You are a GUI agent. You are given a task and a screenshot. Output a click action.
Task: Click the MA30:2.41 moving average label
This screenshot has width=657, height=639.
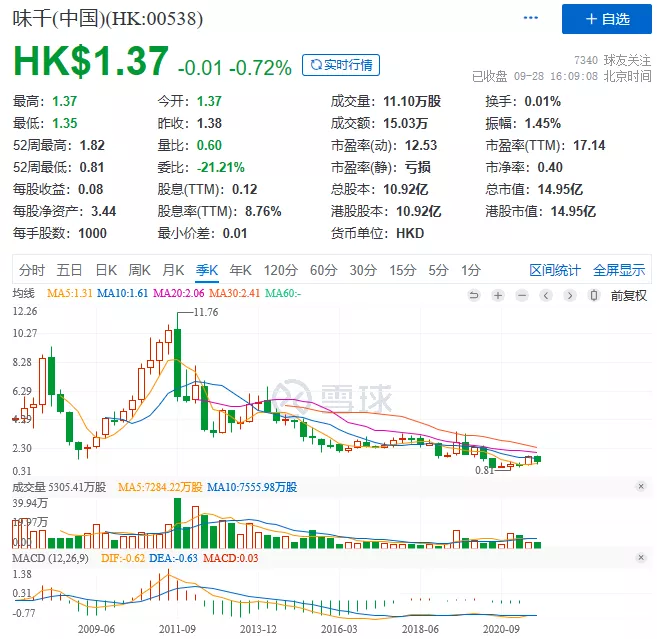coord(235,293)
